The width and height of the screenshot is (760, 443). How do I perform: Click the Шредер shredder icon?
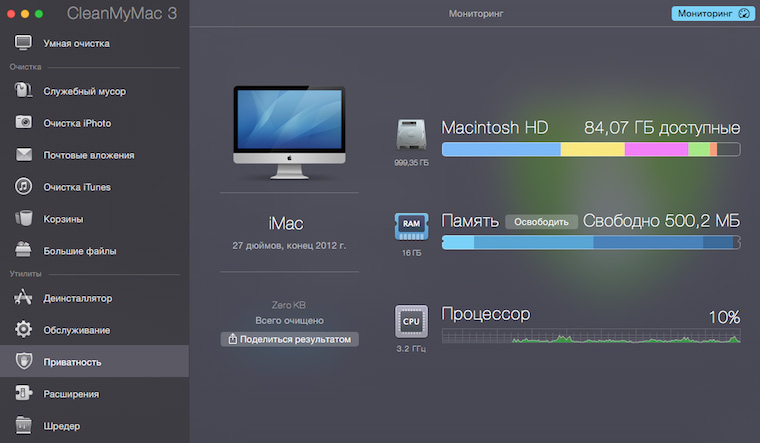coord(23,425)
